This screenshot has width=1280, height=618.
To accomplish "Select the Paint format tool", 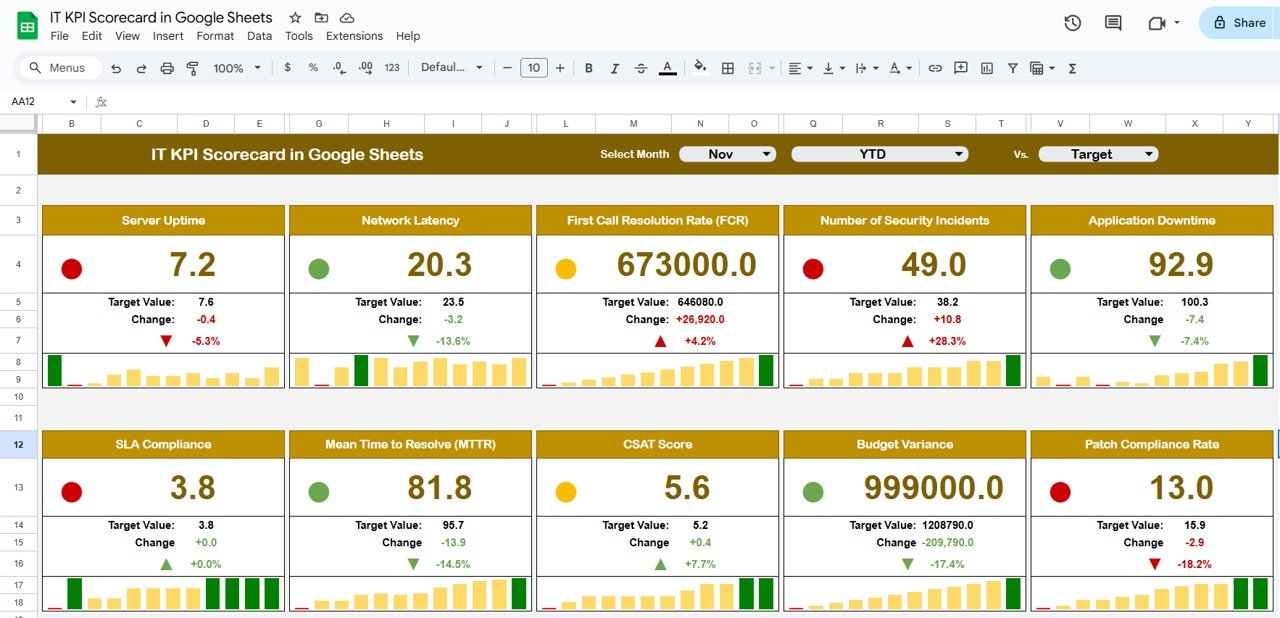I will click(x=192, y=68).
